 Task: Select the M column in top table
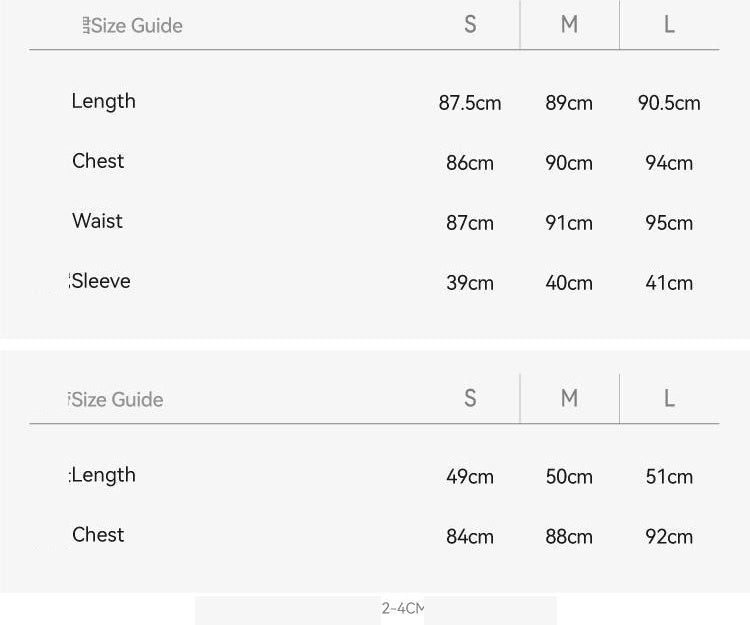(x=569, y=24)
